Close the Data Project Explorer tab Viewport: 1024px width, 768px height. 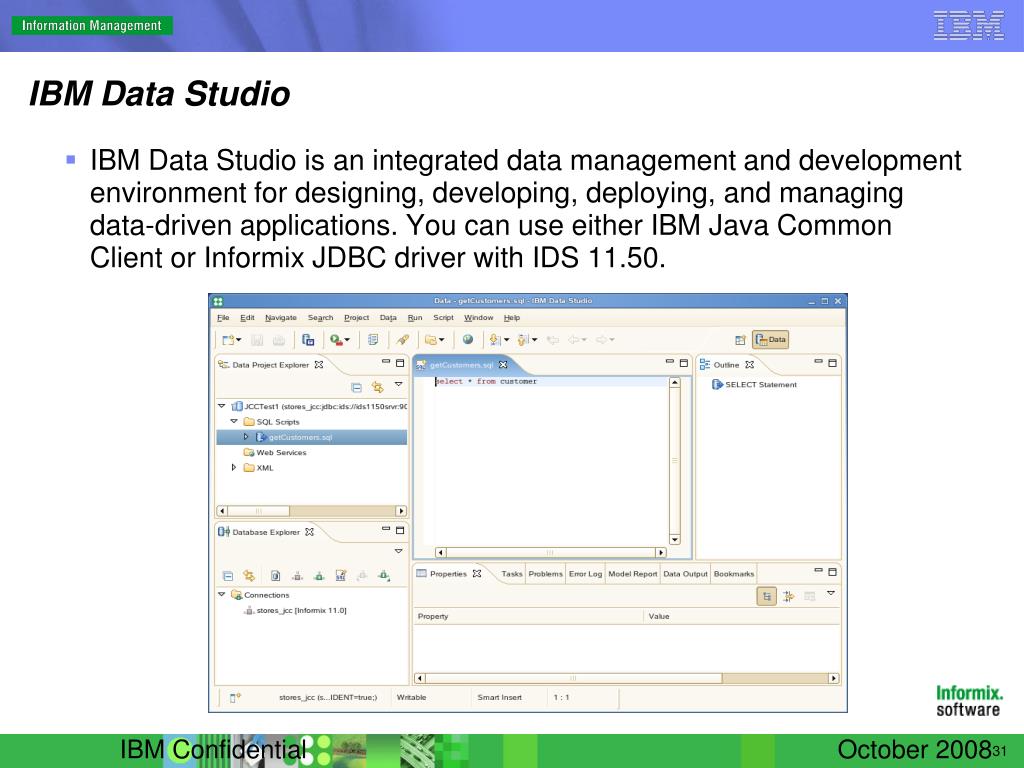[319, 364]
